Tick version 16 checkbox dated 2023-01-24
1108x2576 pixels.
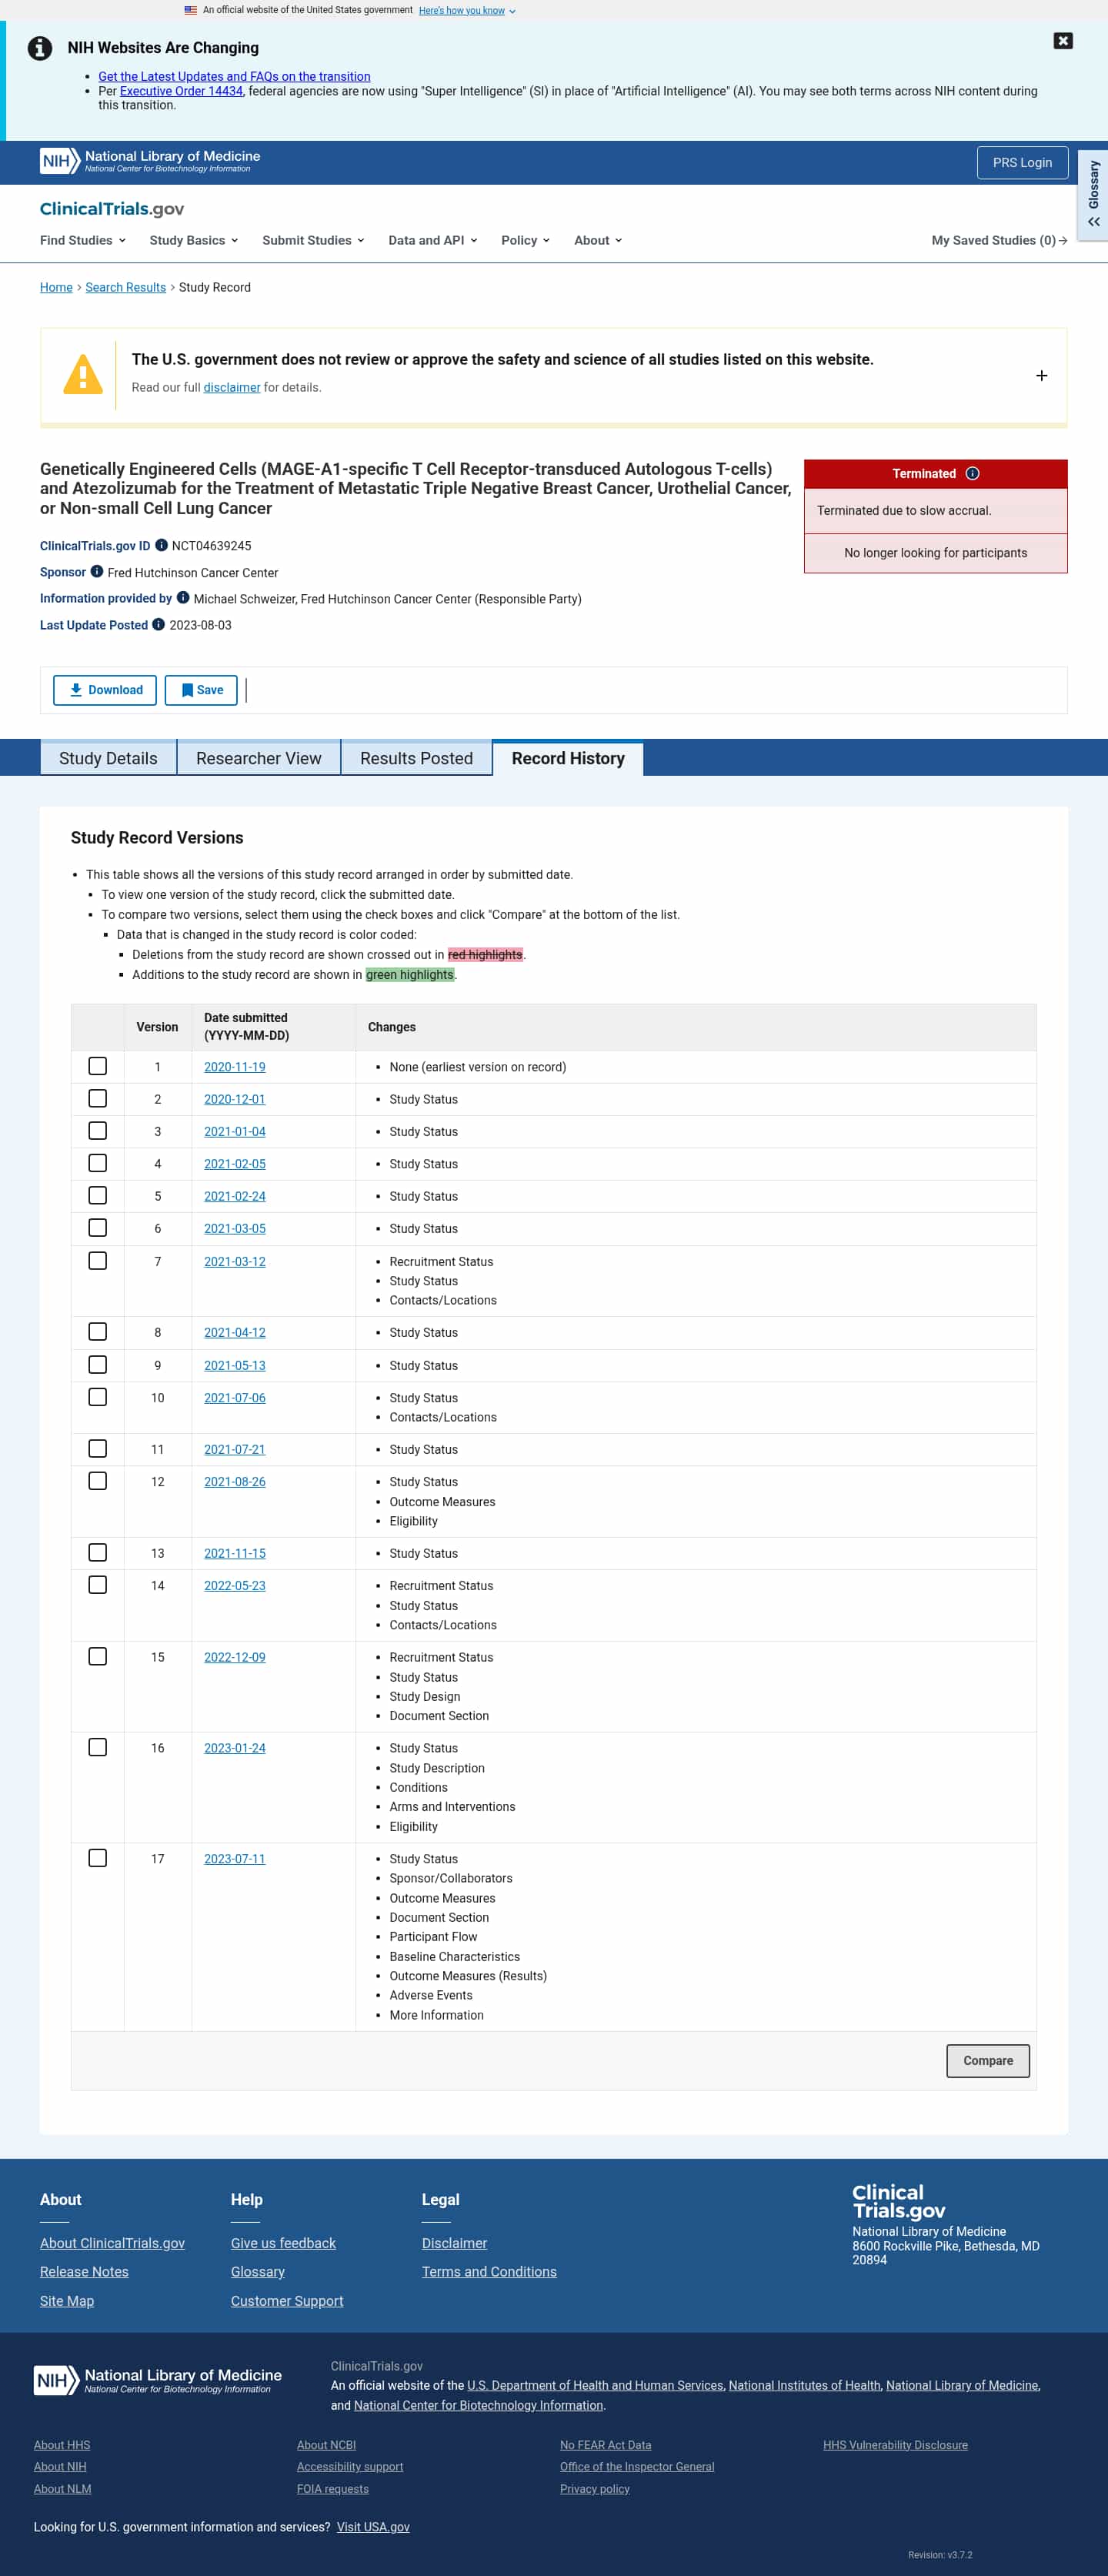pyautogui.click(x=98, y=1747)
